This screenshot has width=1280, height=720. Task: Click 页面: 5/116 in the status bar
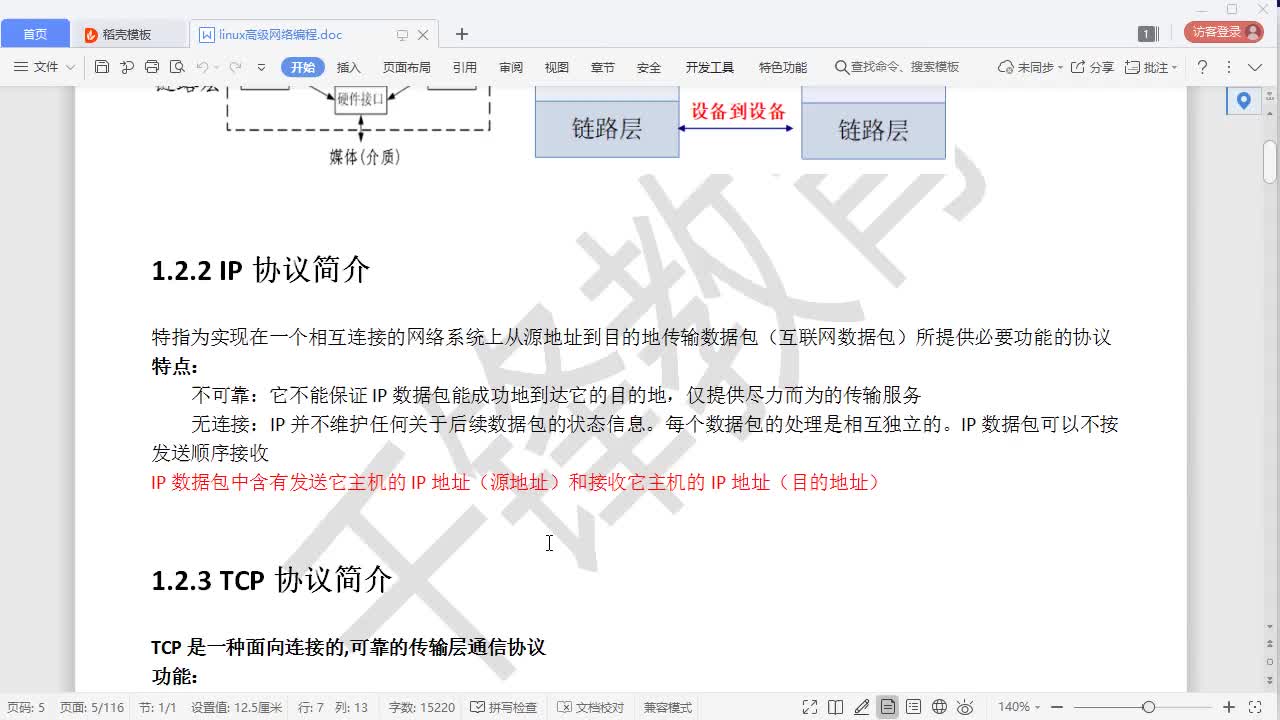(92, 707)
